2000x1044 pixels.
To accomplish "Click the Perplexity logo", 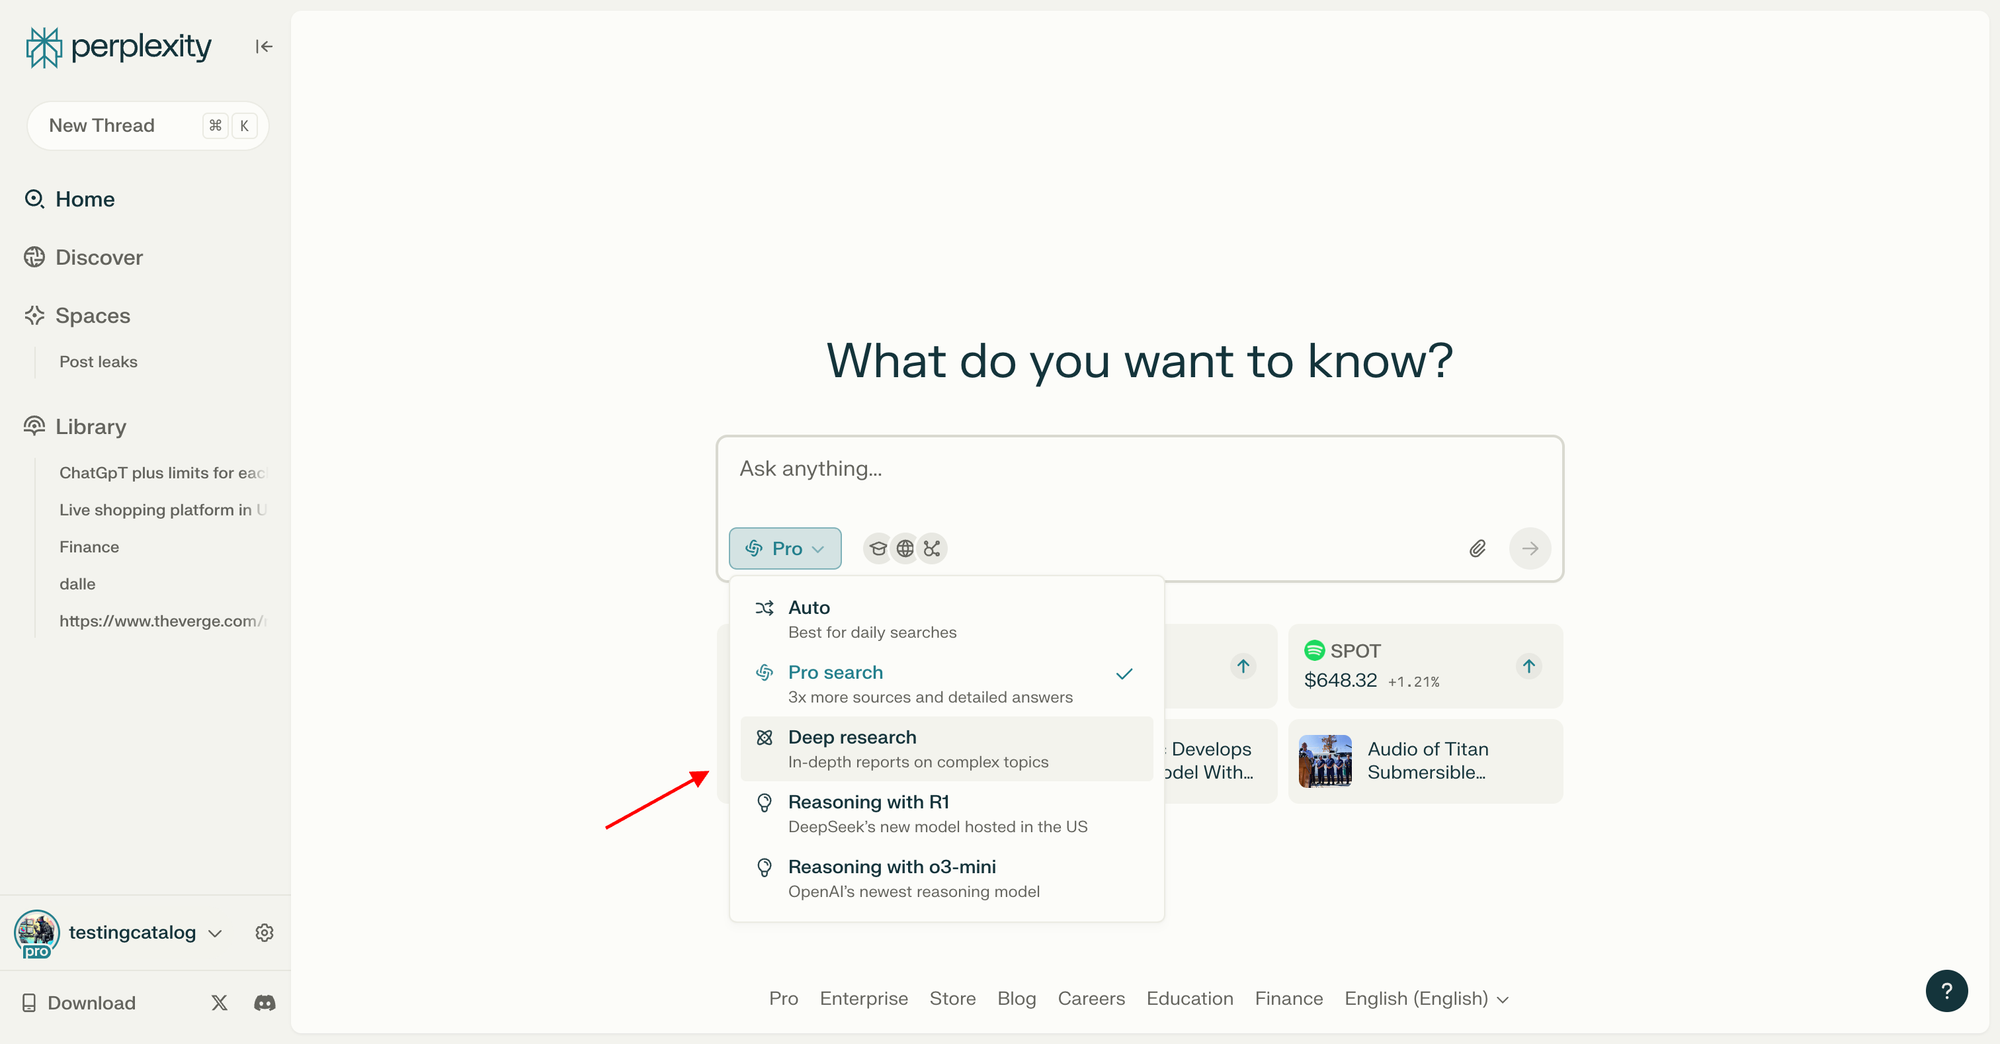I will [118, 47].
